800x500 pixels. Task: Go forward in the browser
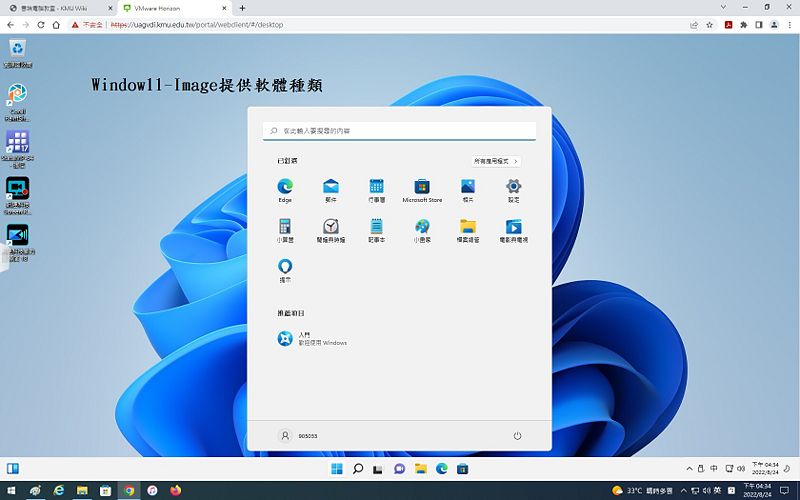[26, 24]
